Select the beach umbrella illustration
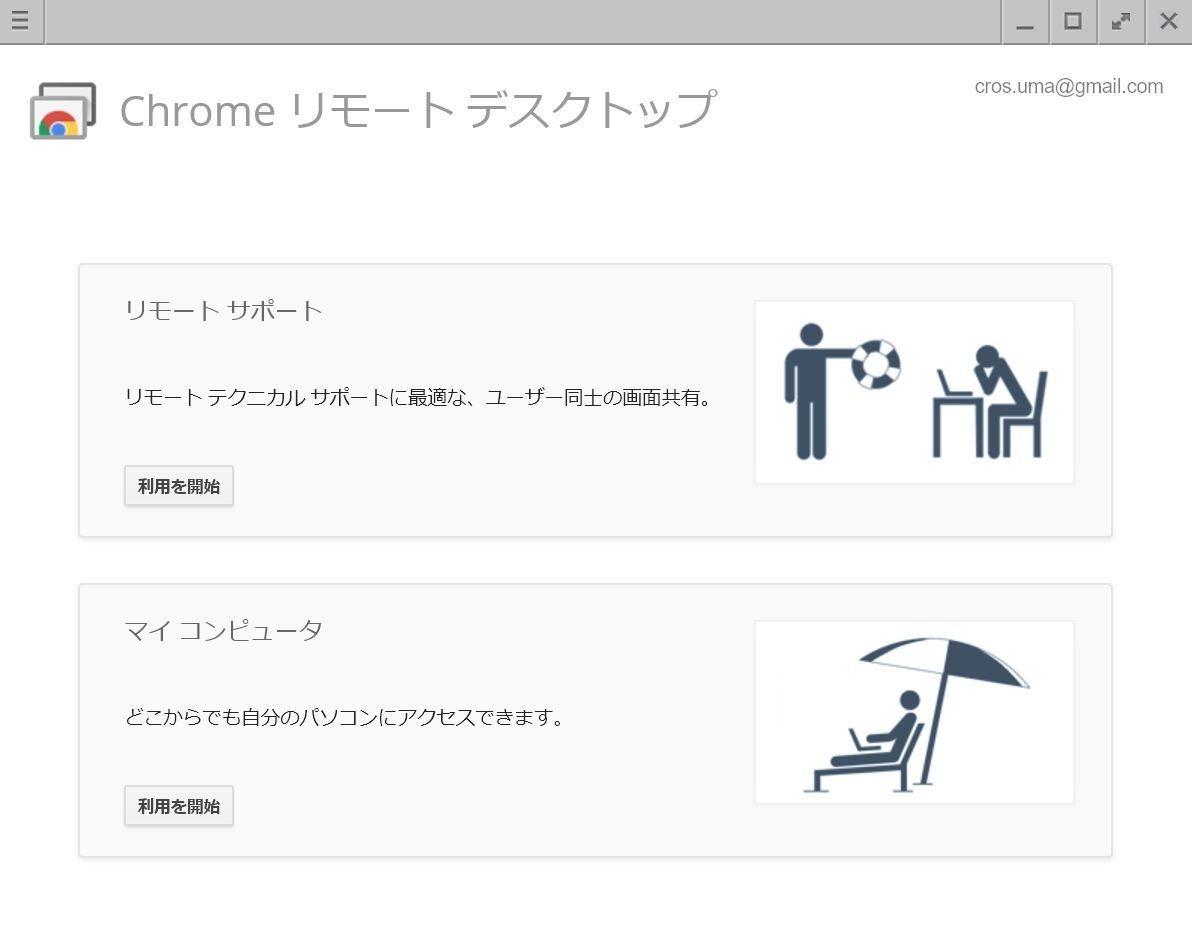Screen dimensions: 1192x936 913,711
